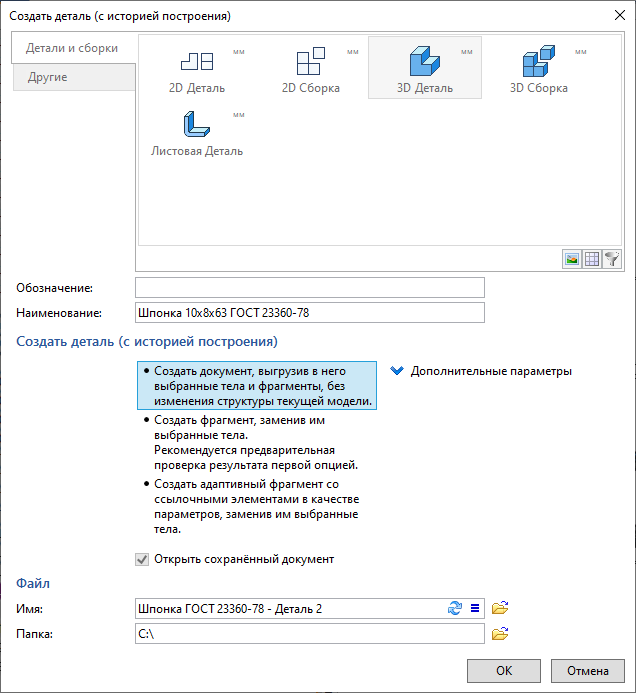Screen dimensions: 636x693
Task: Click the refresh icon in Имя field
Action: click(x=455, y=608)
